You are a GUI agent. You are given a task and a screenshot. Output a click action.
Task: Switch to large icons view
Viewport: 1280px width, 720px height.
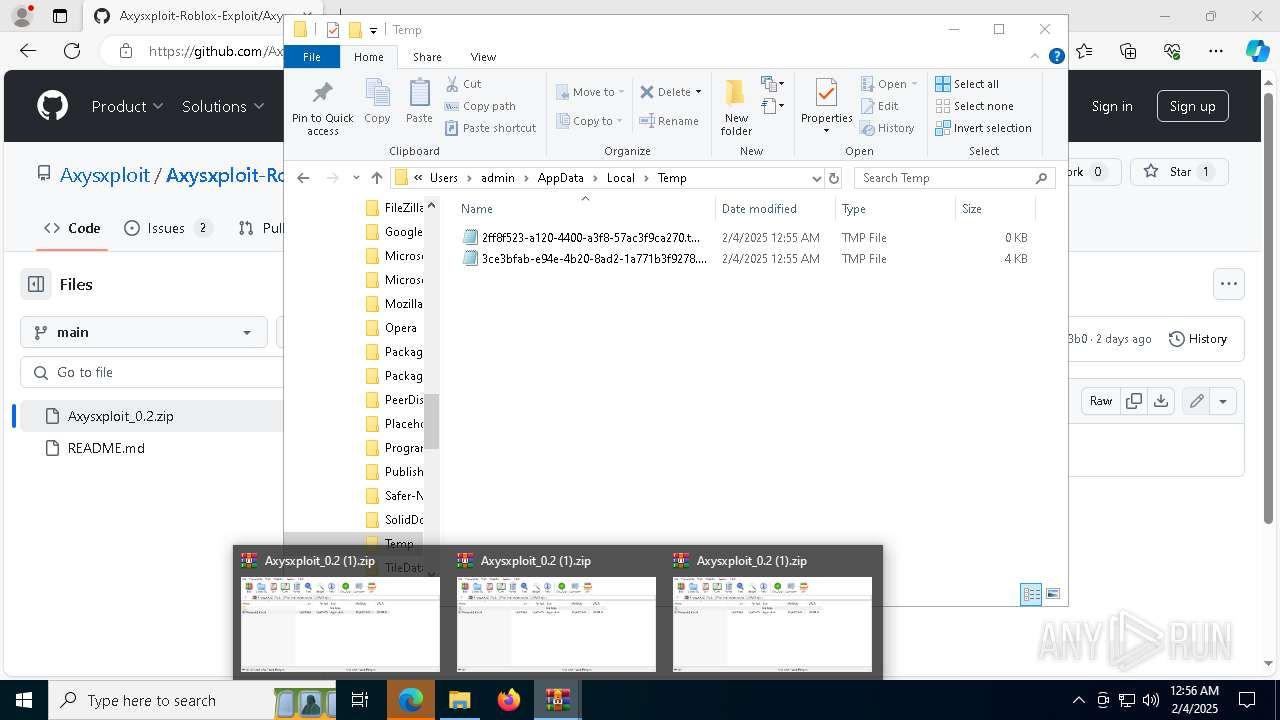[x=1053, y=594]
